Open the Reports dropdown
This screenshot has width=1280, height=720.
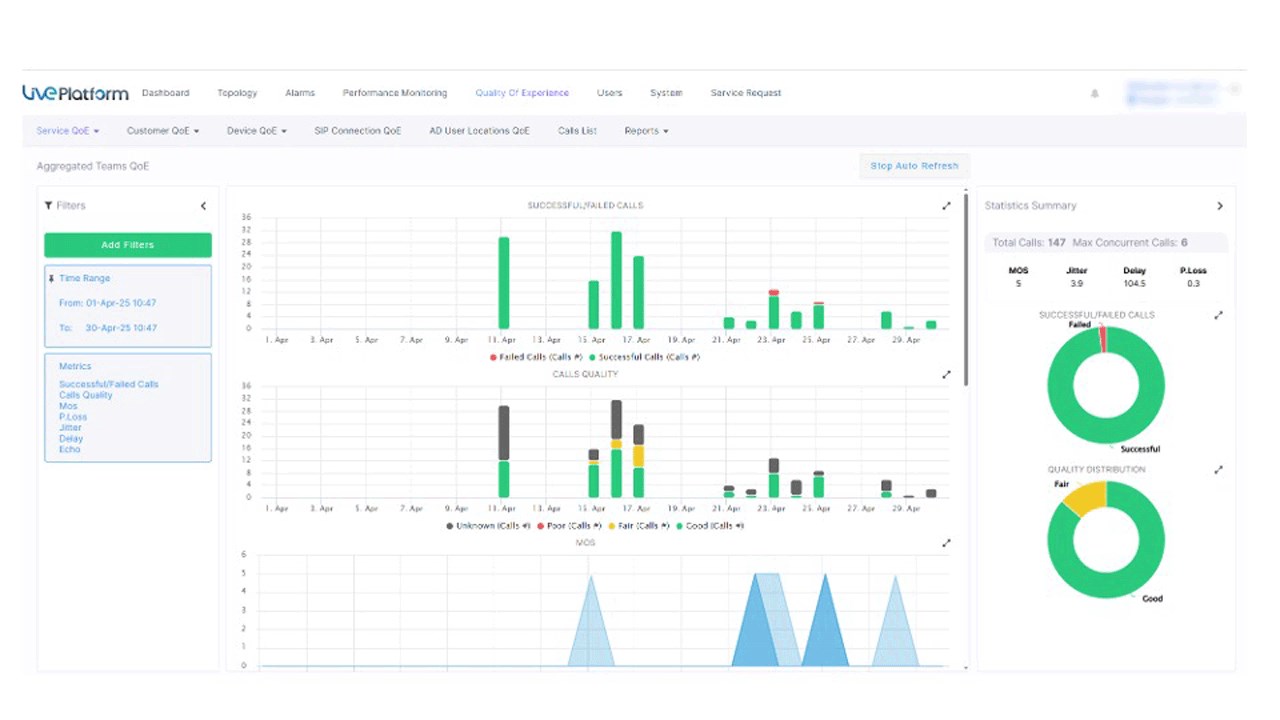pos(646,131)
